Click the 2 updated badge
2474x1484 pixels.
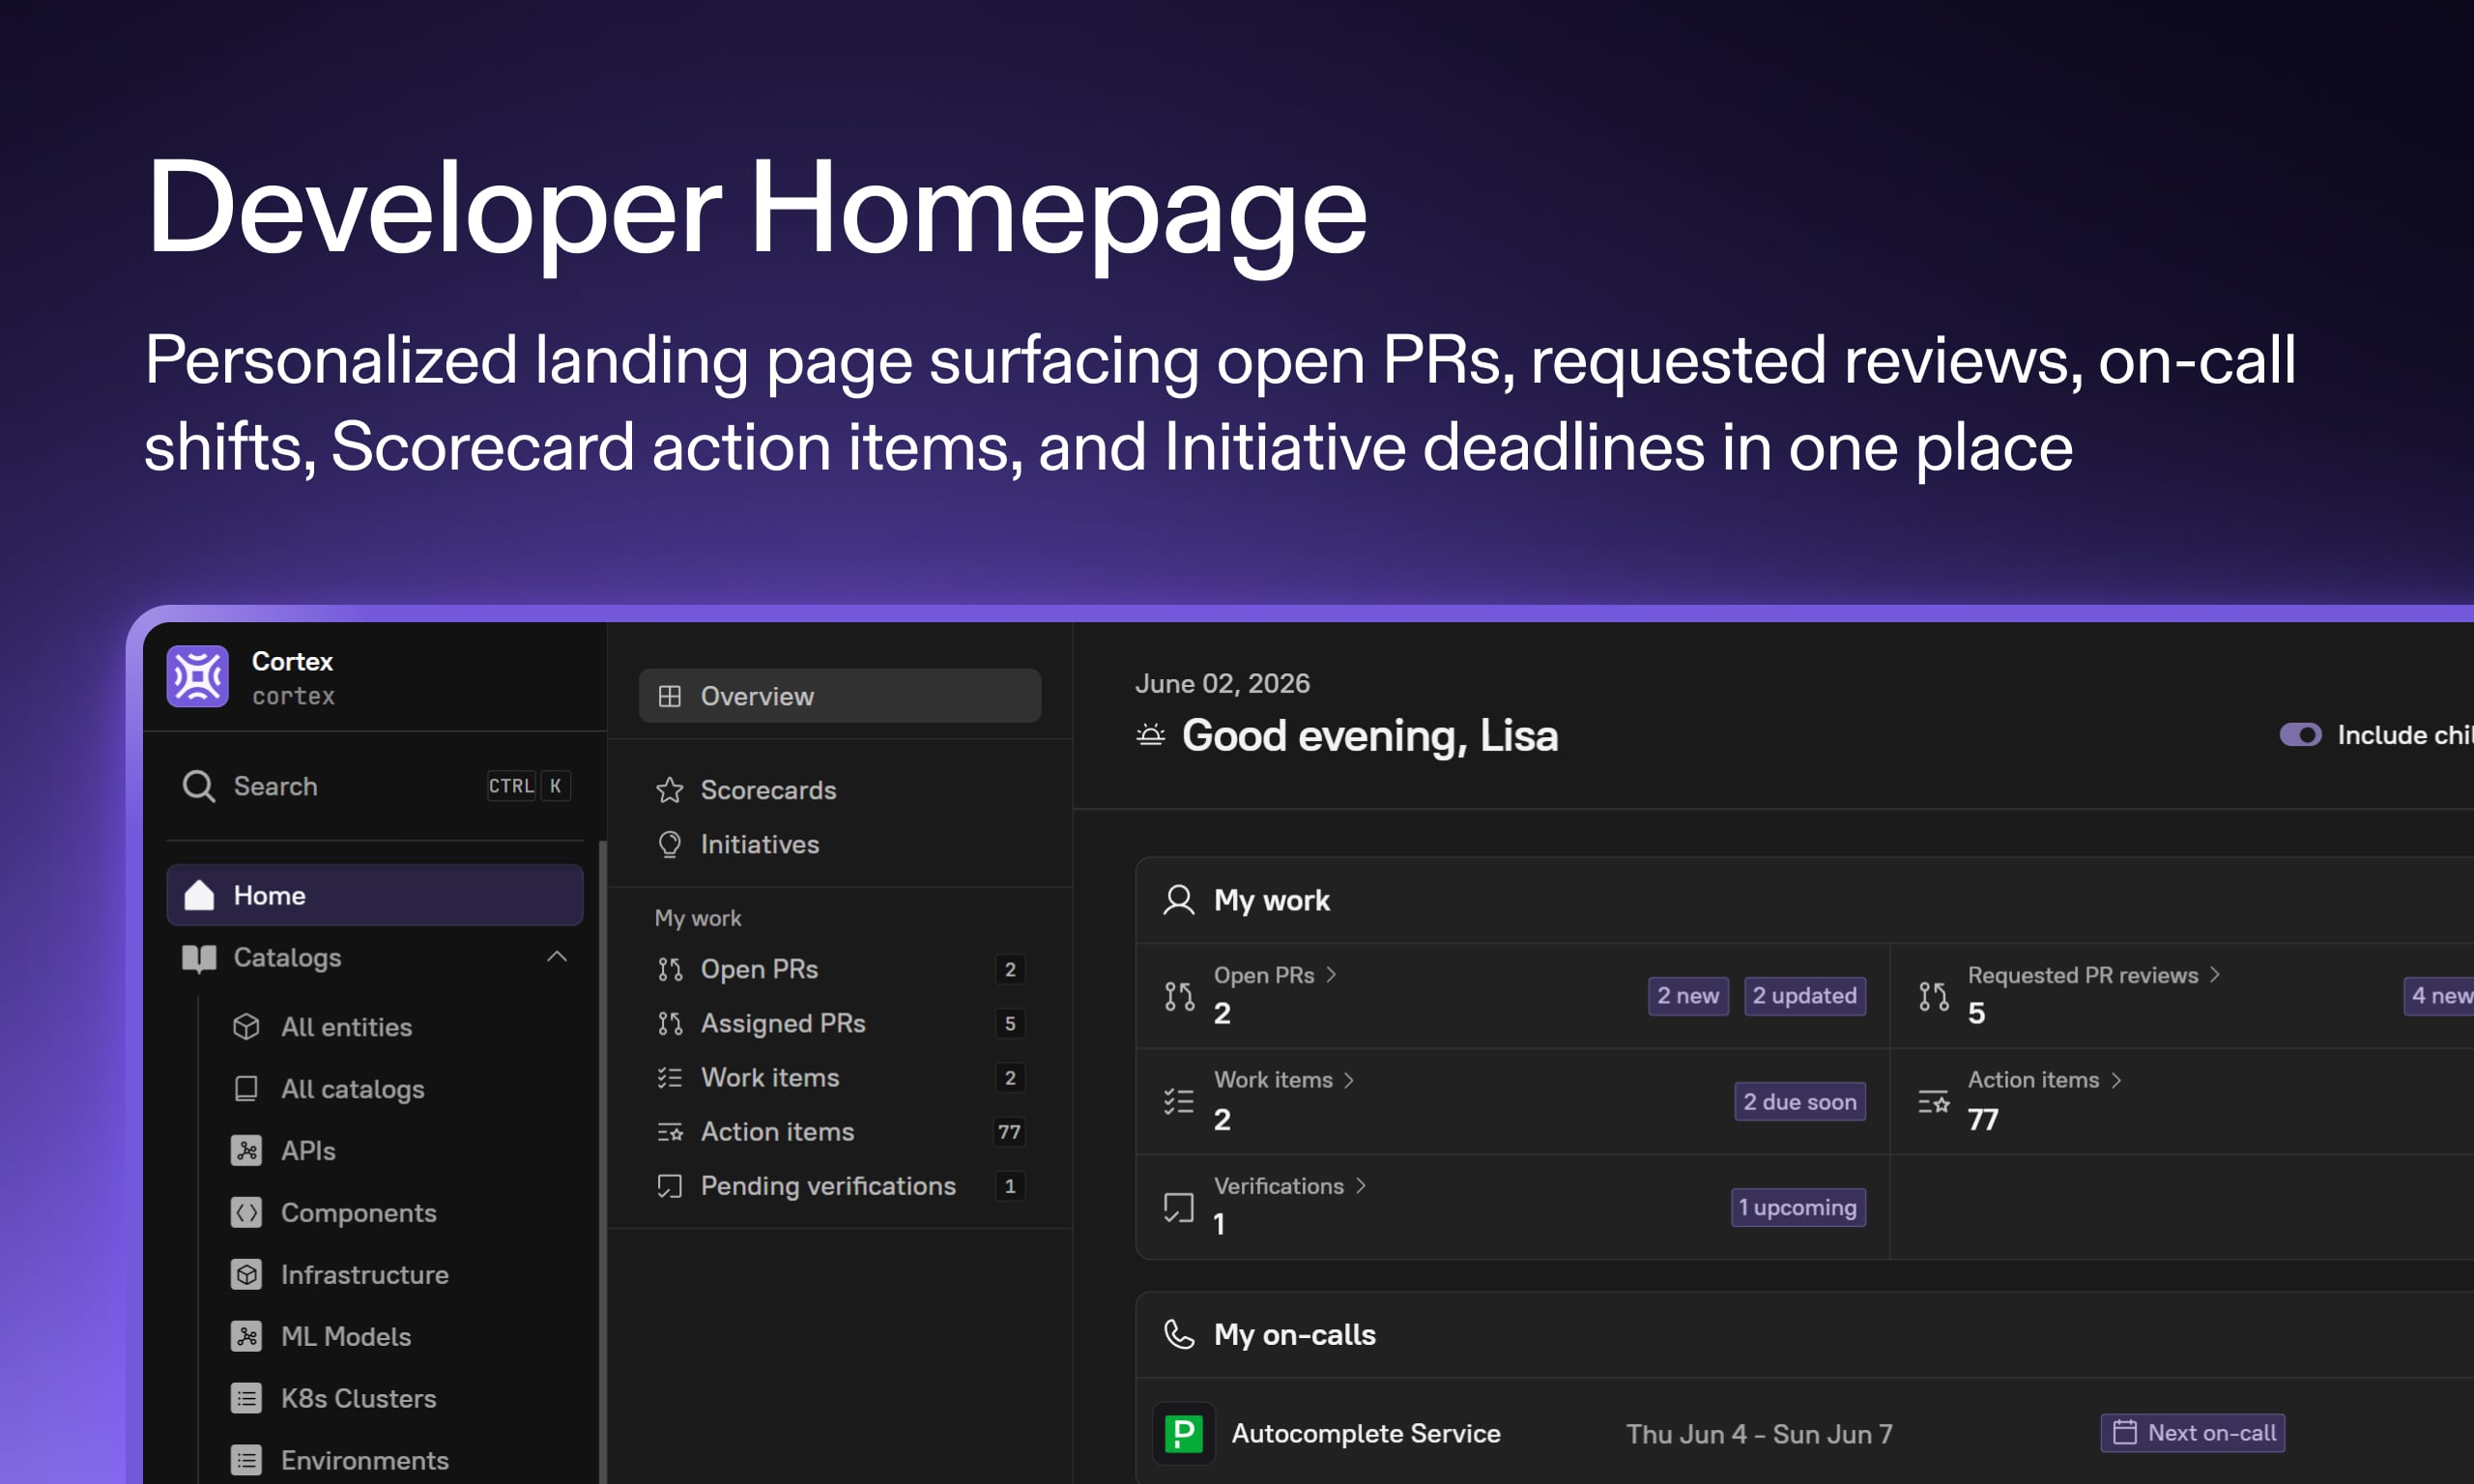pyautogui.click(x=1805, y=996)
